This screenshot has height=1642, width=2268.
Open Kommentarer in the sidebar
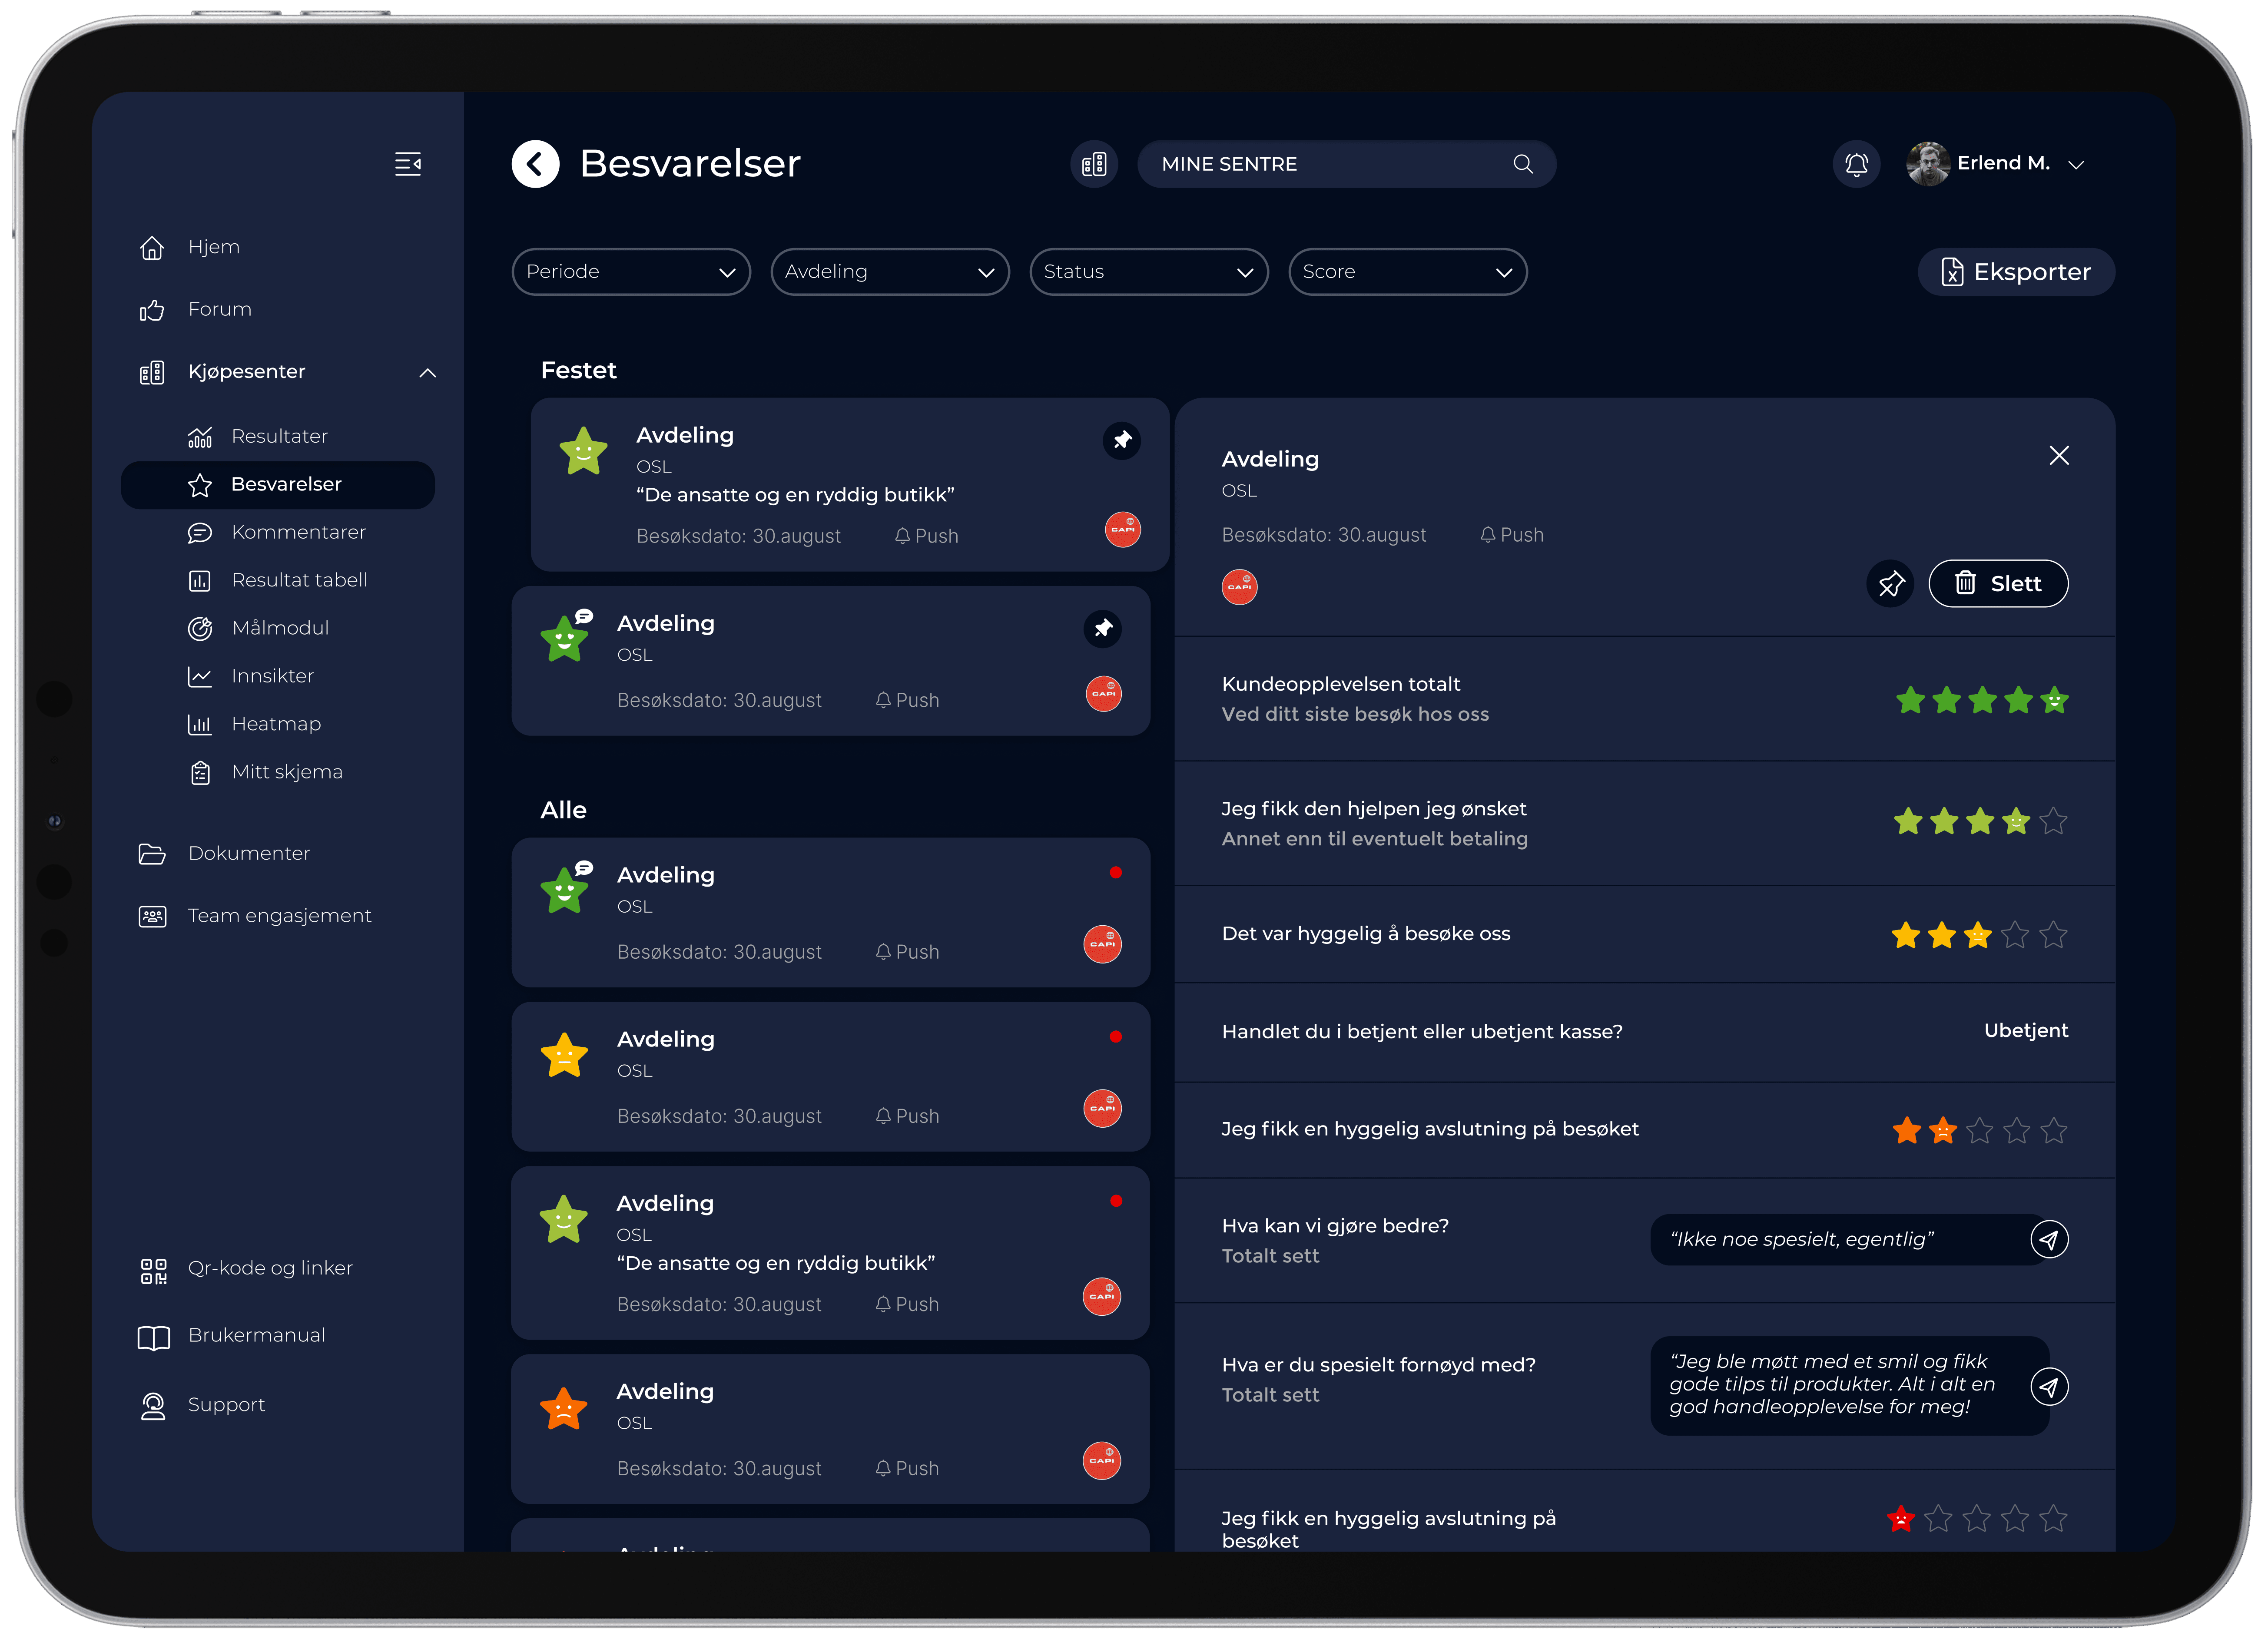(x=298, y=532)
